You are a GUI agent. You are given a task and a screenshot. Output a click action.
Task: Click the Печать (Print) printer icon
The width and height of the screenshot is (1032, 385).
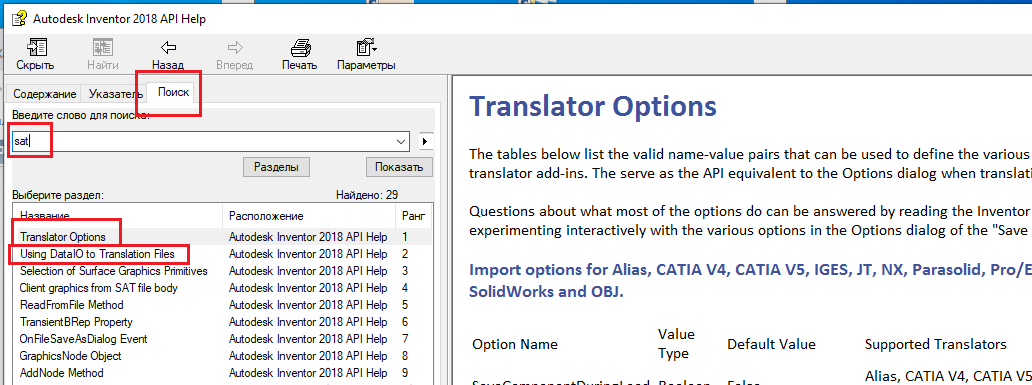tap(300, 48)
